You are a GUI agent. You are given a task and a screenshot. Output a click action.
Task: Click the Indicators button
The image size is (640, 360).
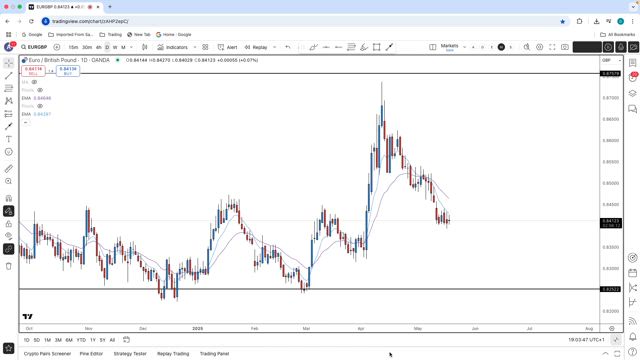click(x=173, y=47)
